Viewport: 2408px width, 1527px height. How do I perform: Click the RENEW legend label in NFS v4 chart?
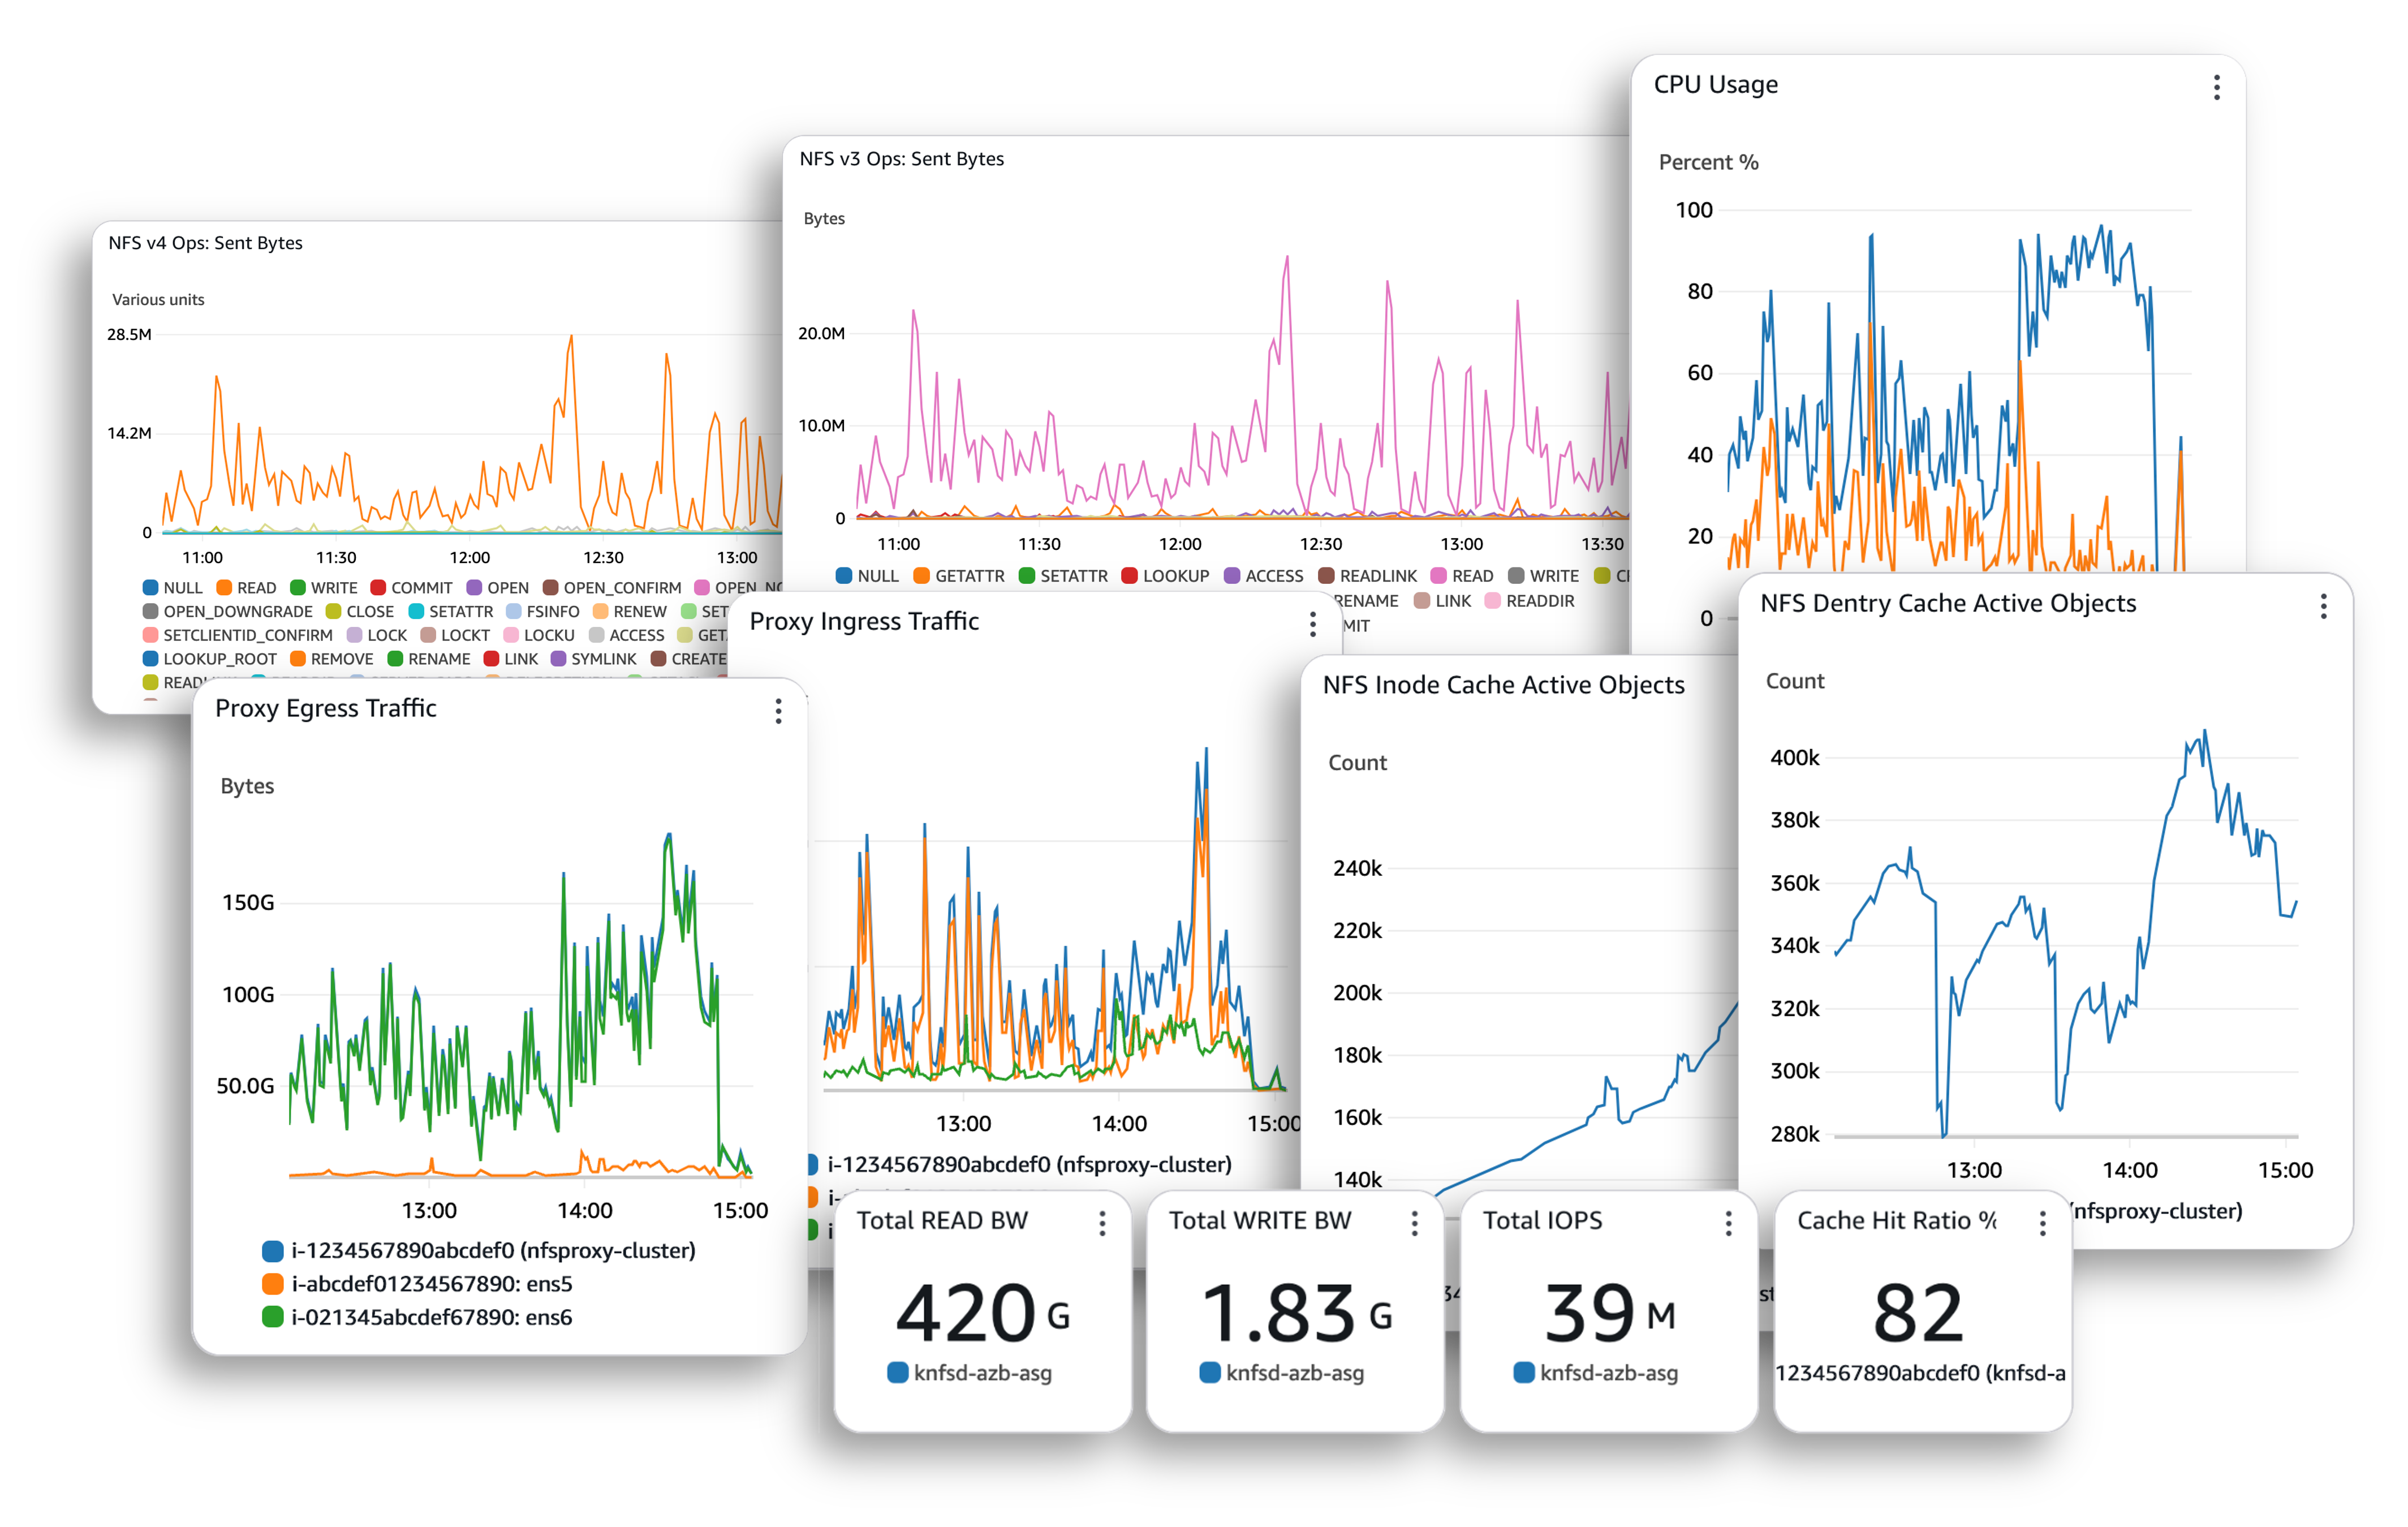click(640, 612)
